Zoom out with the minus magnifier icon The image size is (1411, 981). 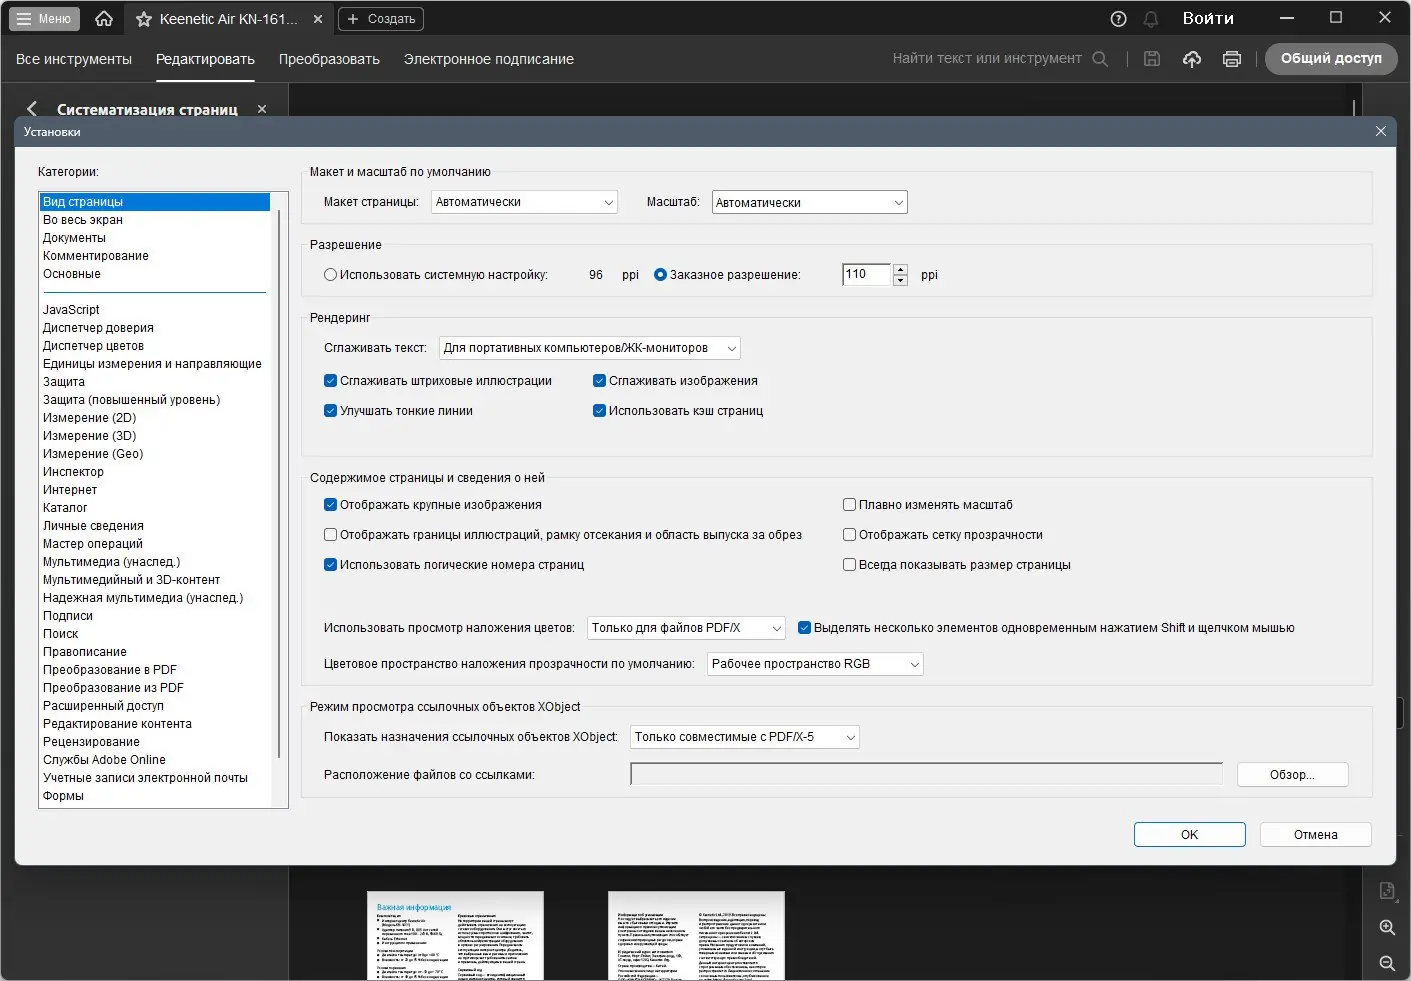pos(1386,963)
